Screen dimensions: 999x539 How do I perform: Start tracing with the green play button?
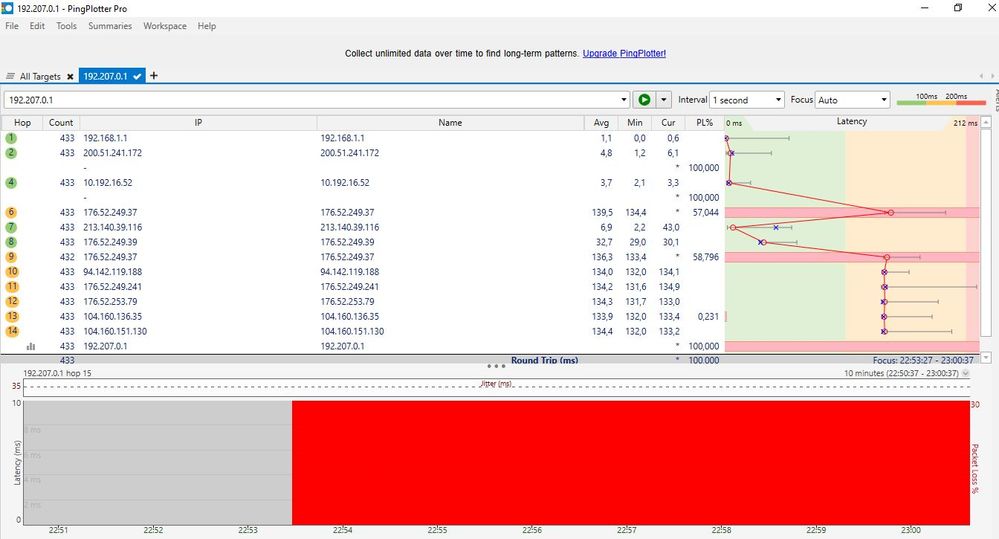click(644, 100)
